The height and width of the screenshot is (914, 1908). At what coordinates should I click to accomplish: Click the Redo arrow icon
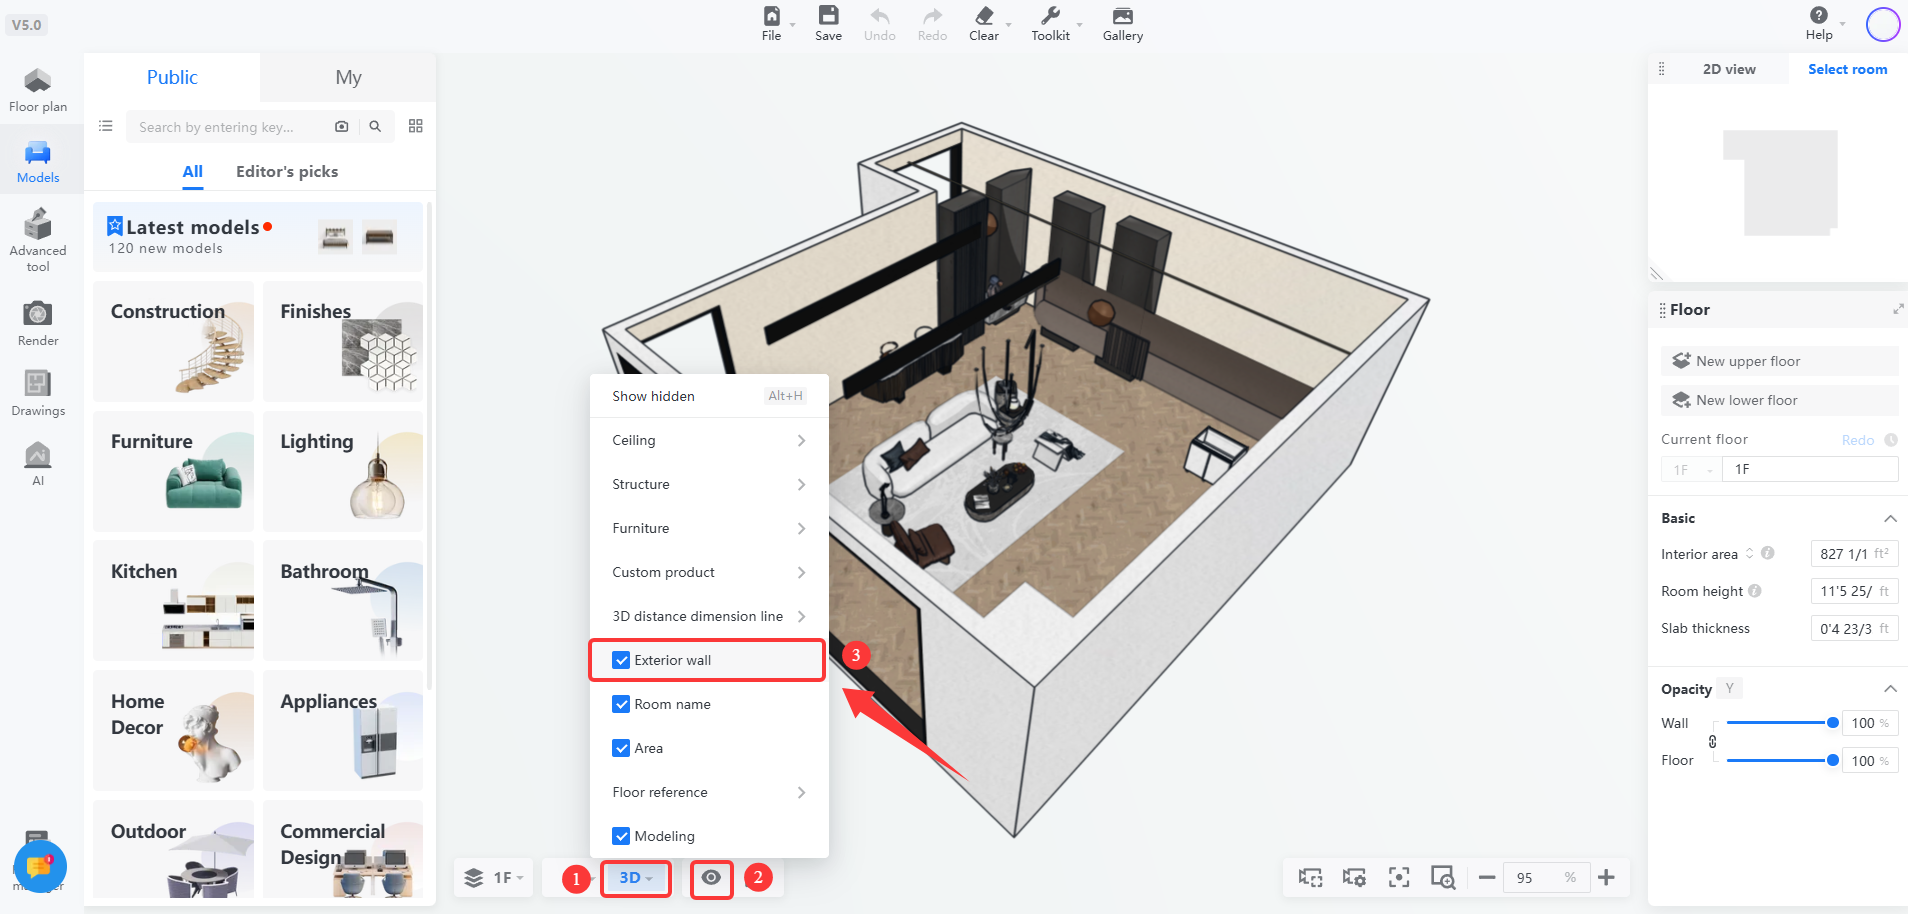pyautogui.click(x=932, y=16)
